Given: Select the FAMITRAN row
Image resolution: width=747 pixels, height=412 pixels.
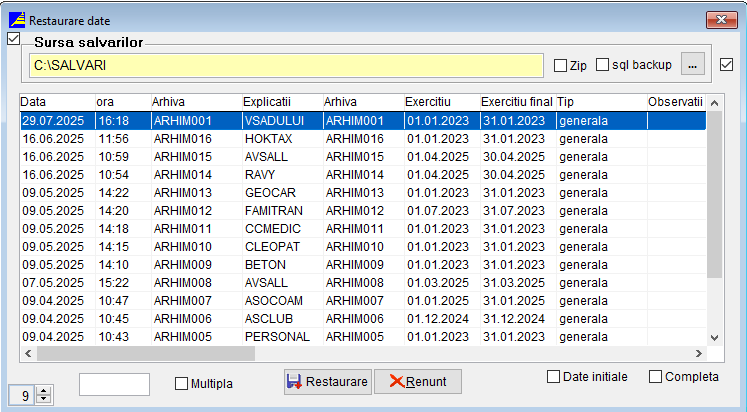Looking at the screenshot, I should (x=363, y=211).
